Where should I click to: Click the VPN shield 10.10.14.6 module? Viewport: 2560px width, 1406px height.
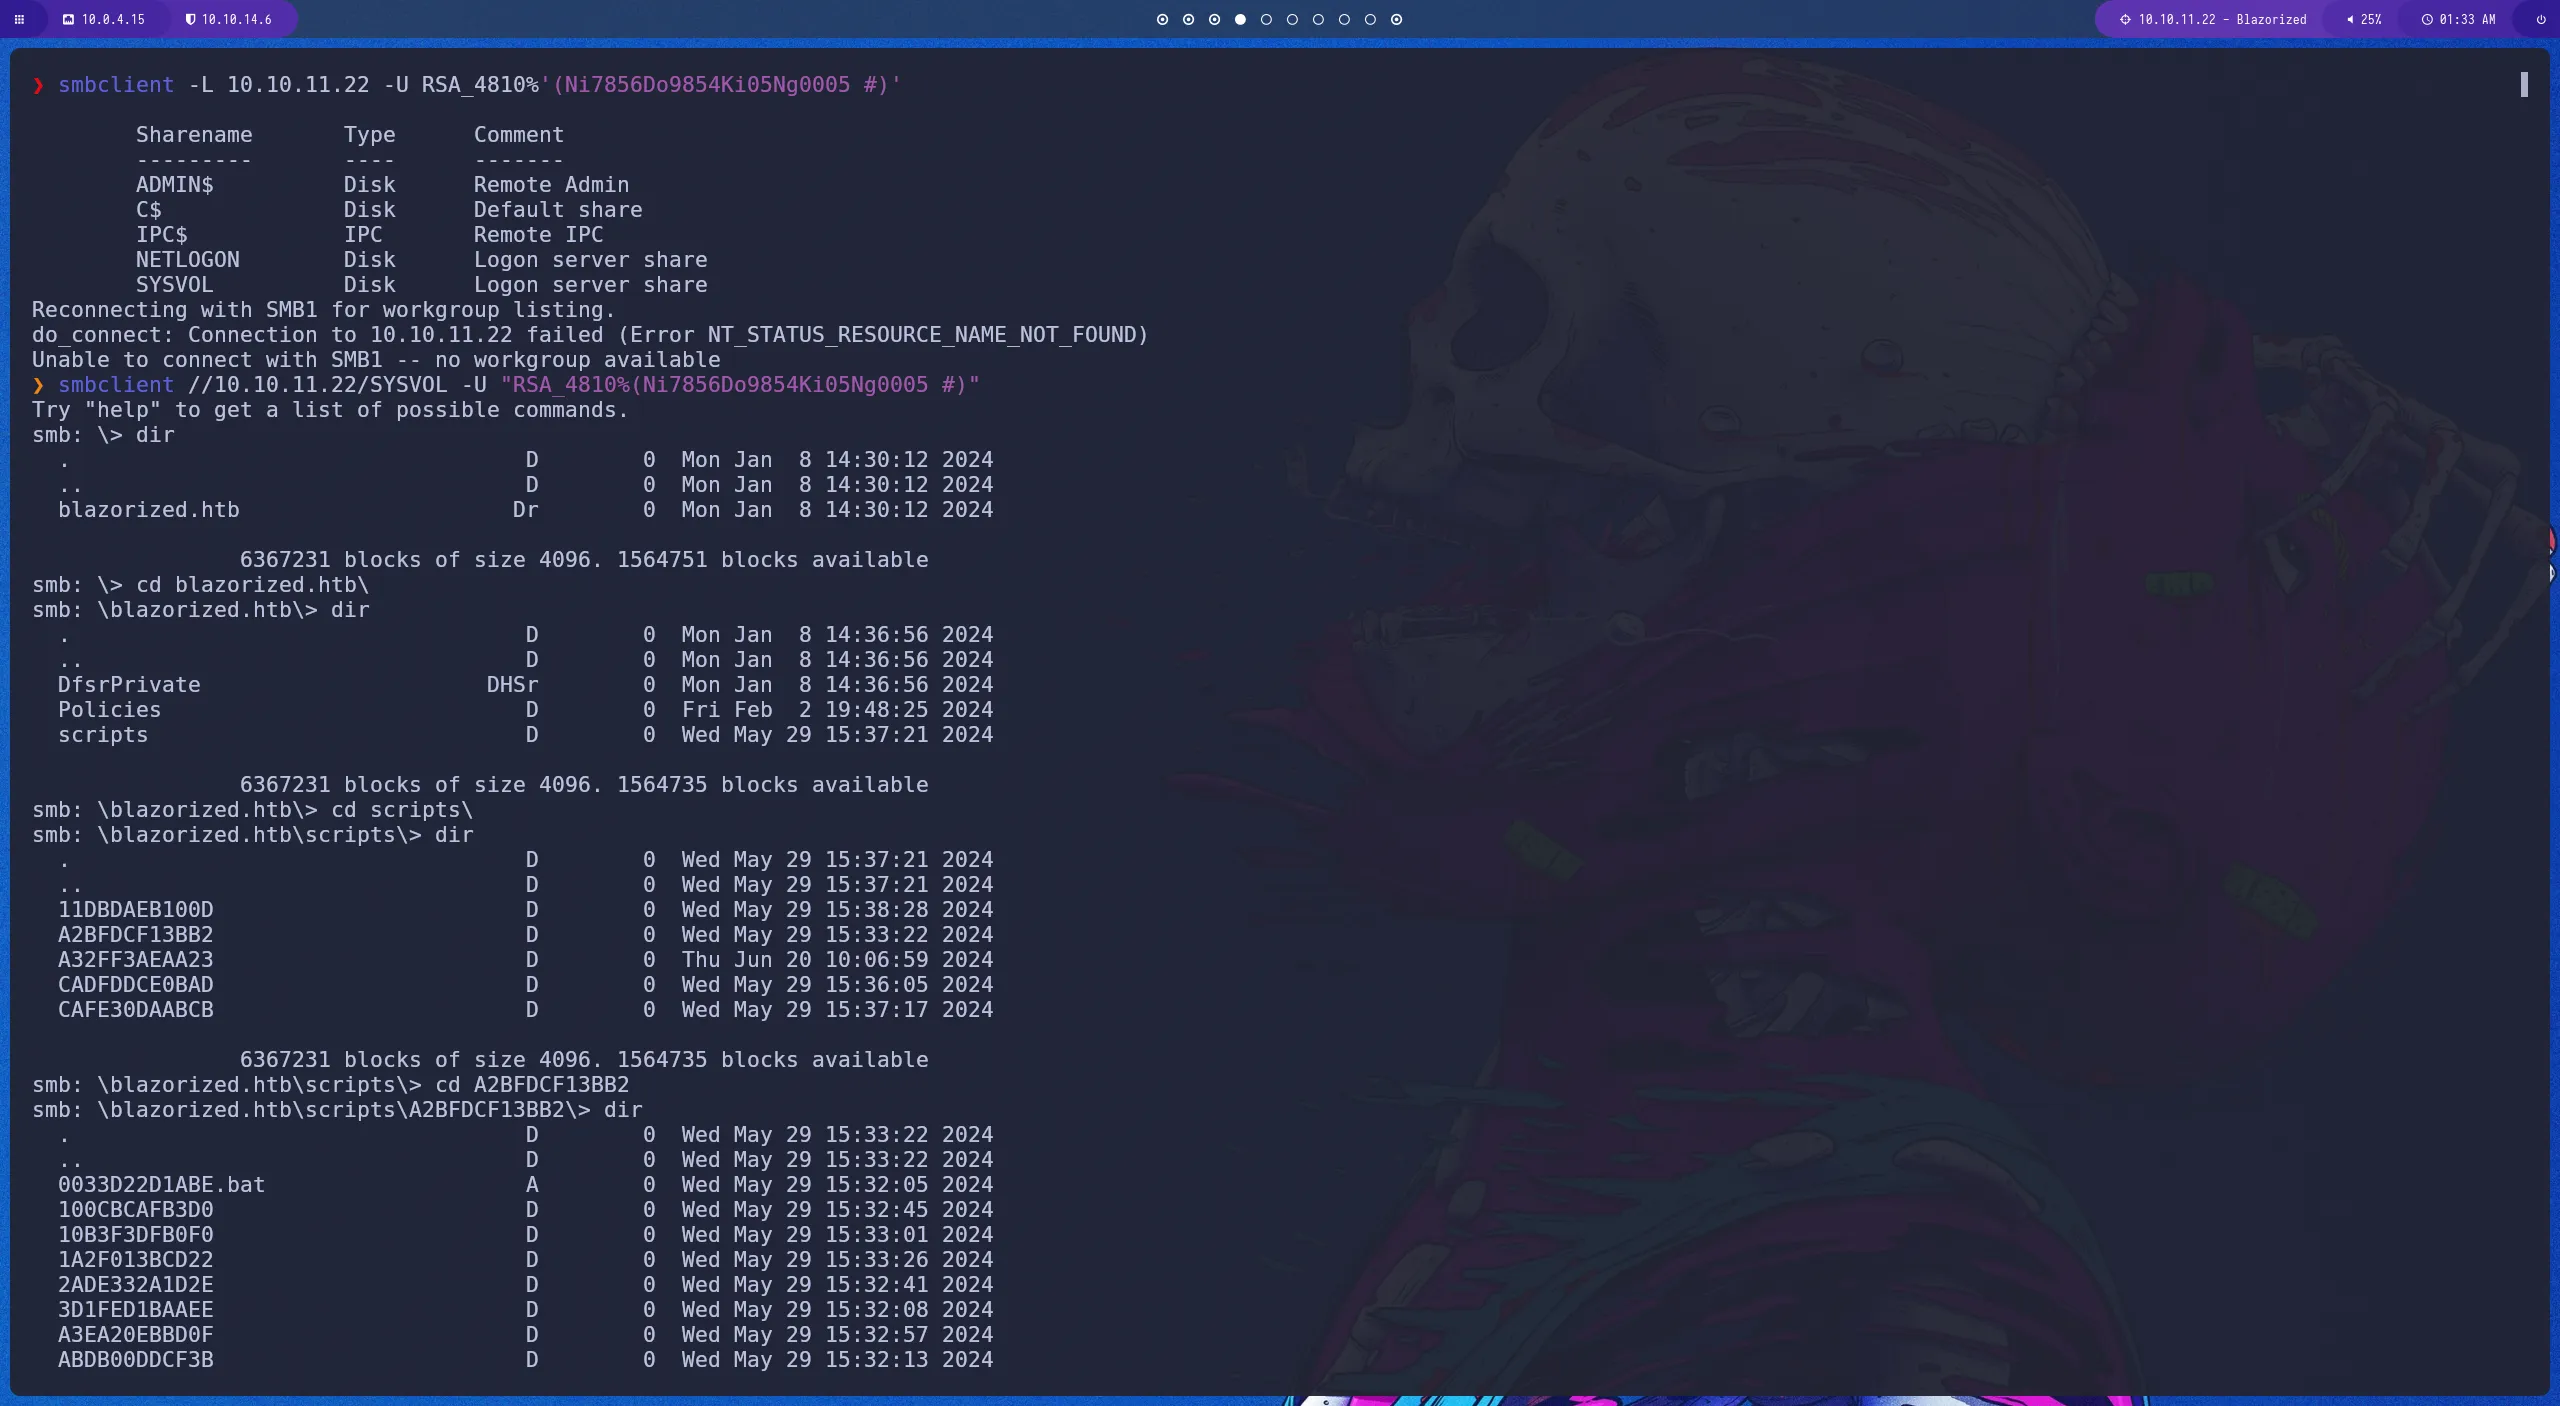tap(229, 19)
